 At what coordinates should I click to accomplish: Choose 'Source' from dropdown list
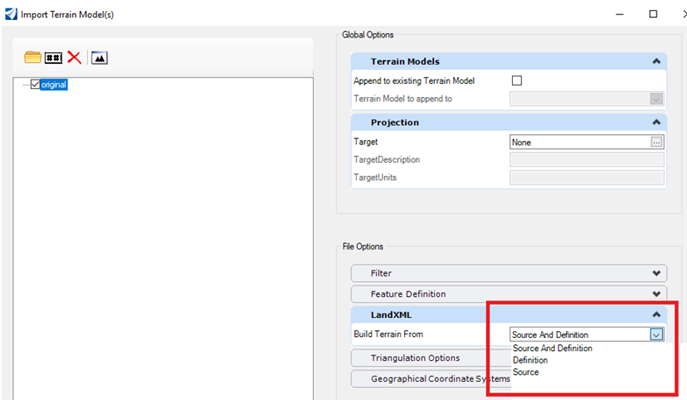point(526,372)
